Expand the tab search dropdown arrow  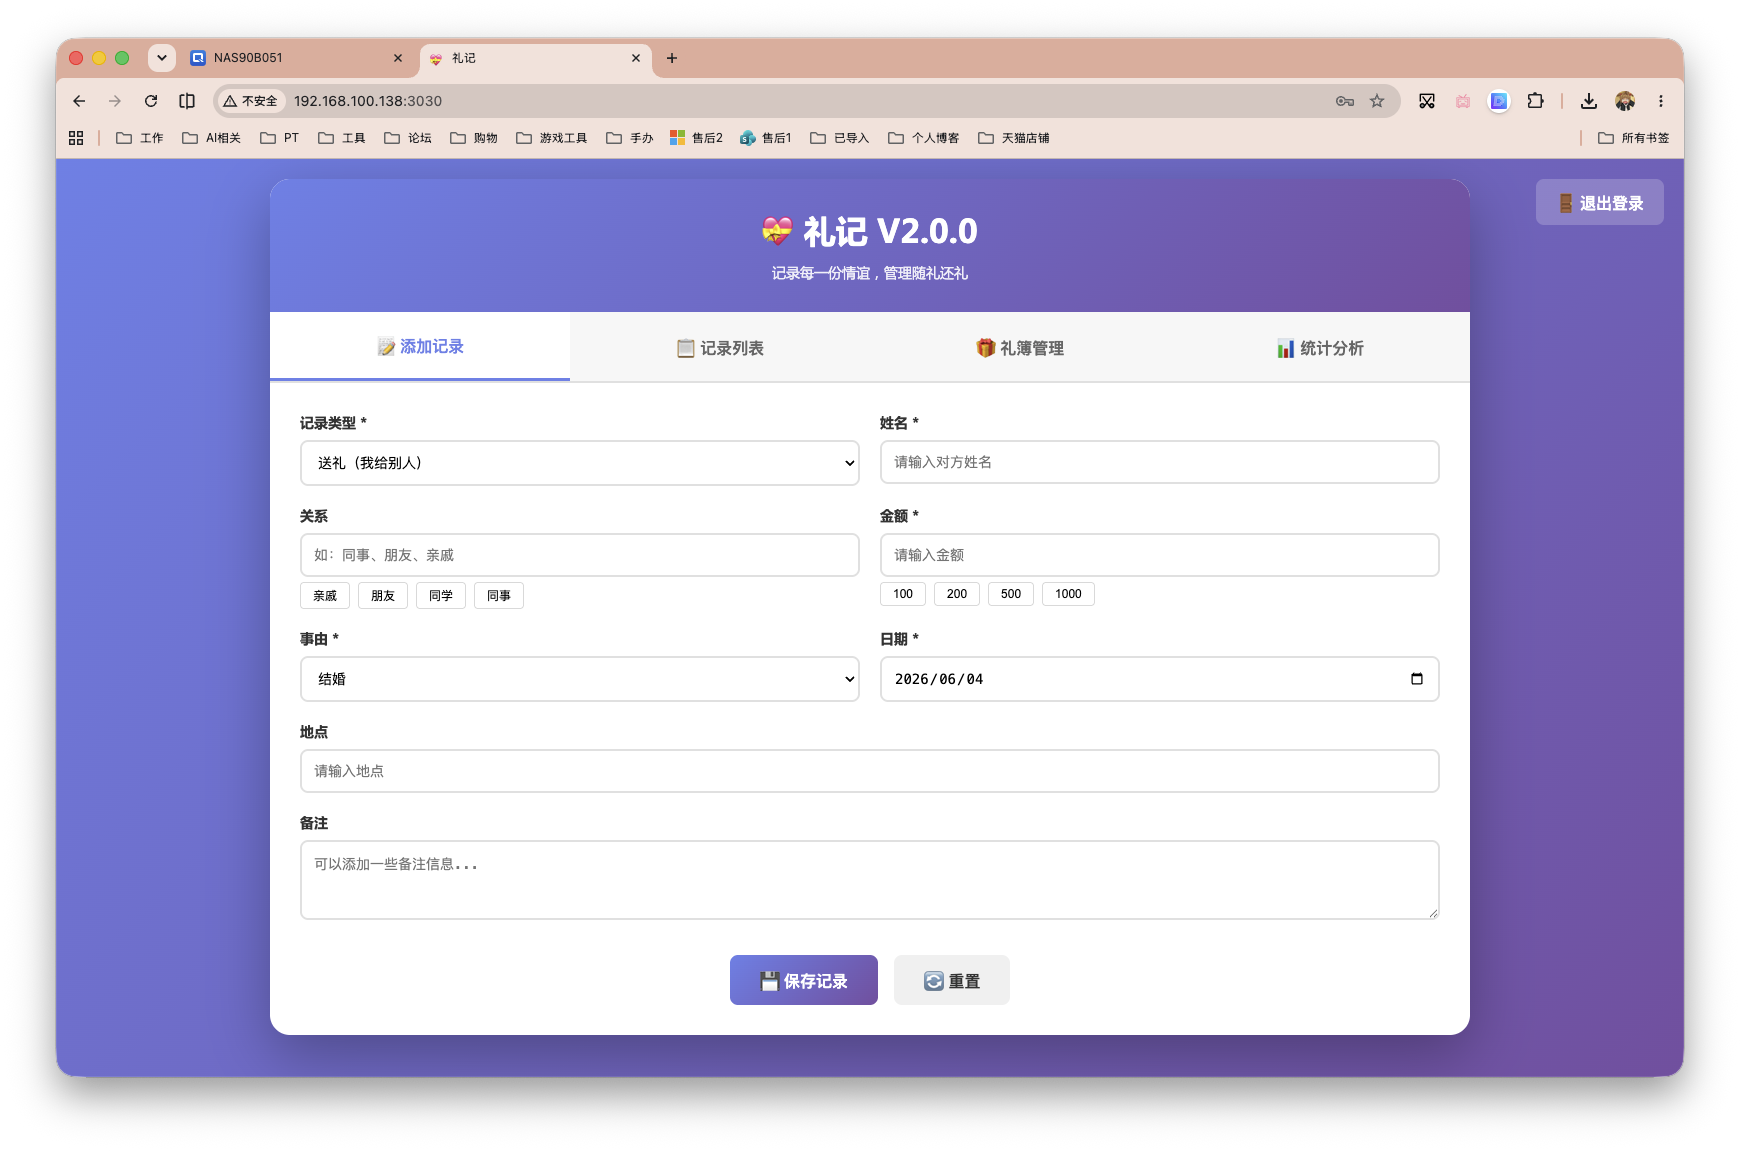click(x=162, y=58)
